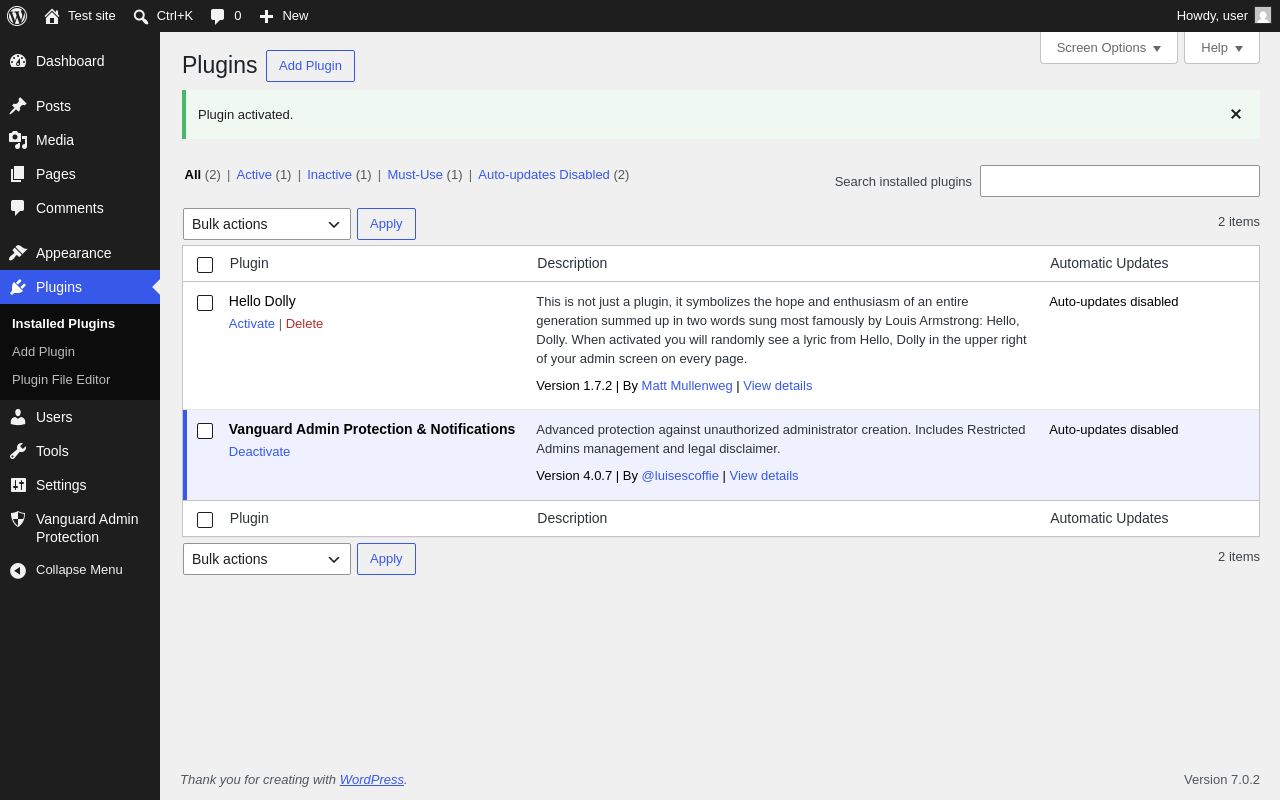Deactivate the Vanguard Admin Protection plugin

tap(259, 452)
